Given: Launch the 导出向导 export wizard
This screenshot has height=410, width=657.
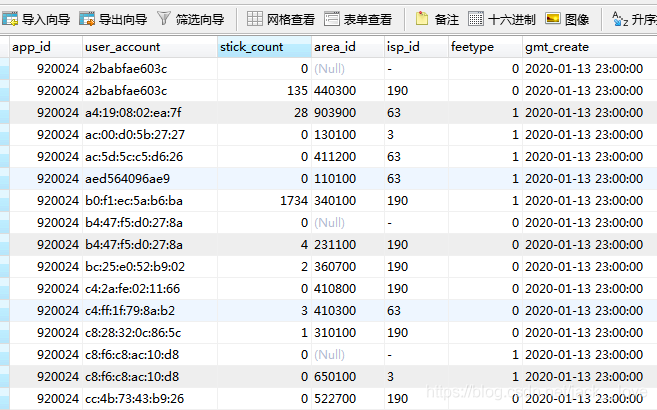Looking at the screenshot, I should [112, 18].
